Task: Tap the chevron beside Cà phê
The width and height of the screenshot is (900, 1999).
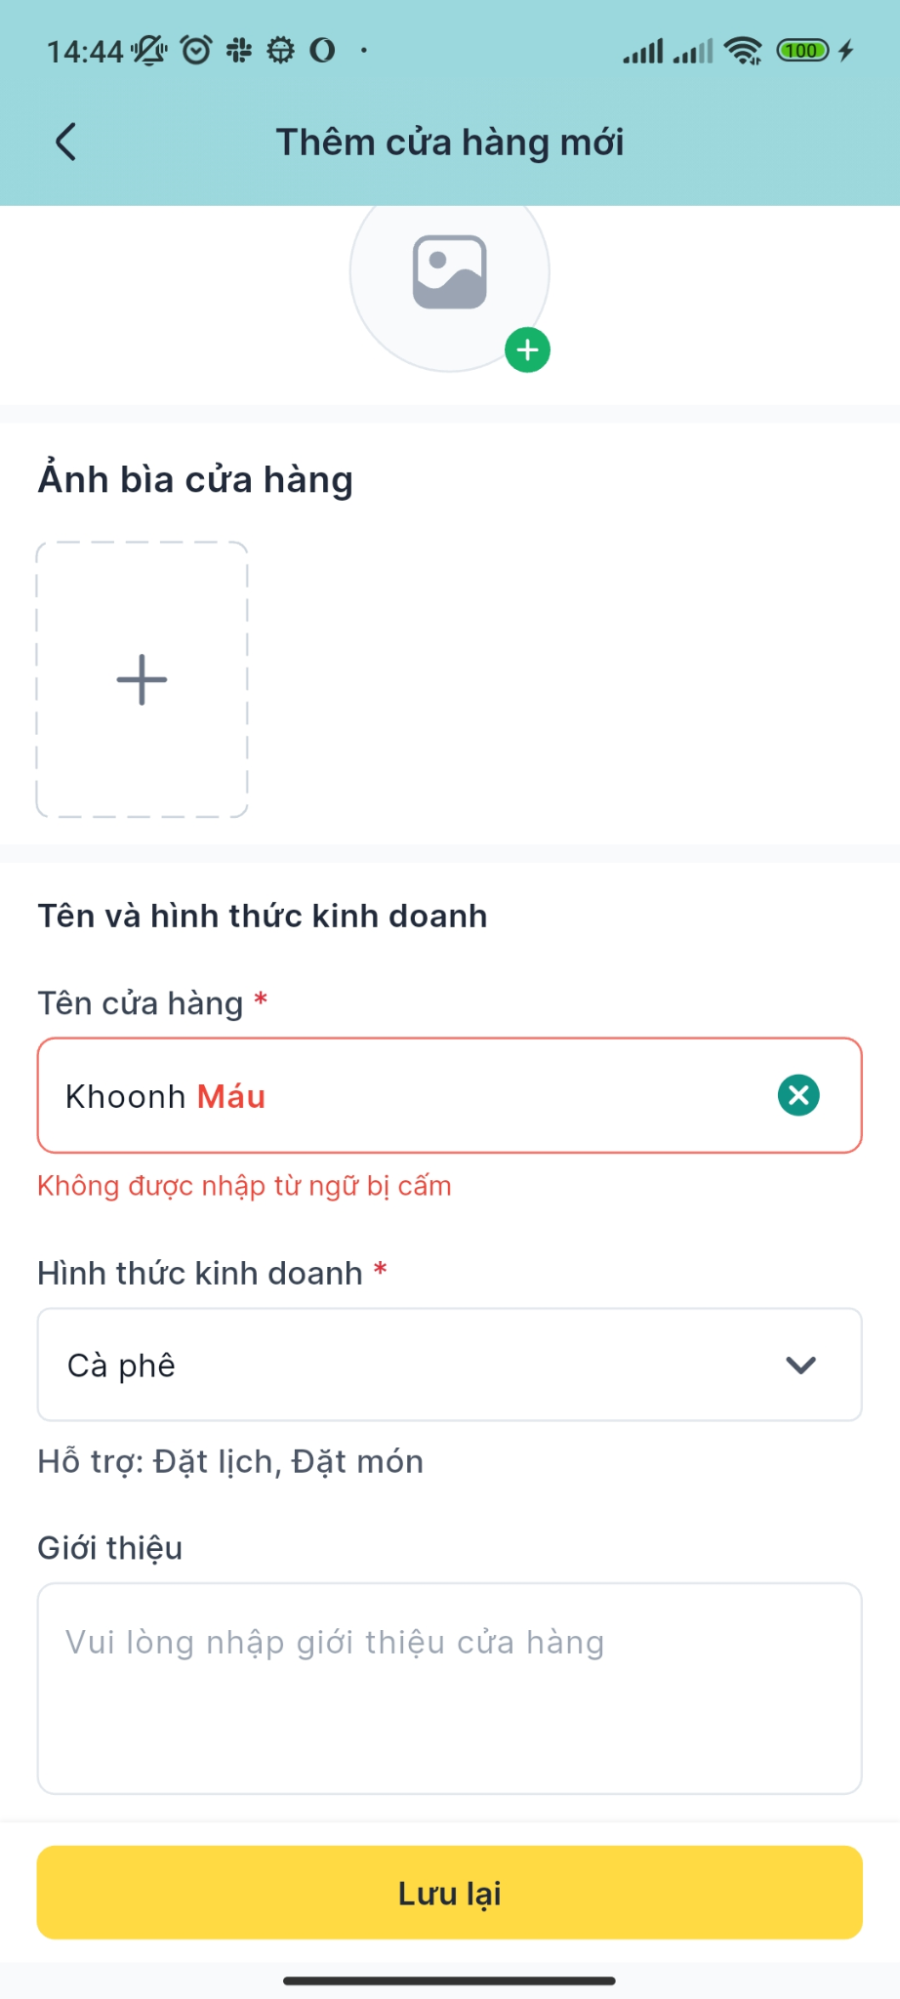Action: pyautogui.click(x=801, y=1365)
